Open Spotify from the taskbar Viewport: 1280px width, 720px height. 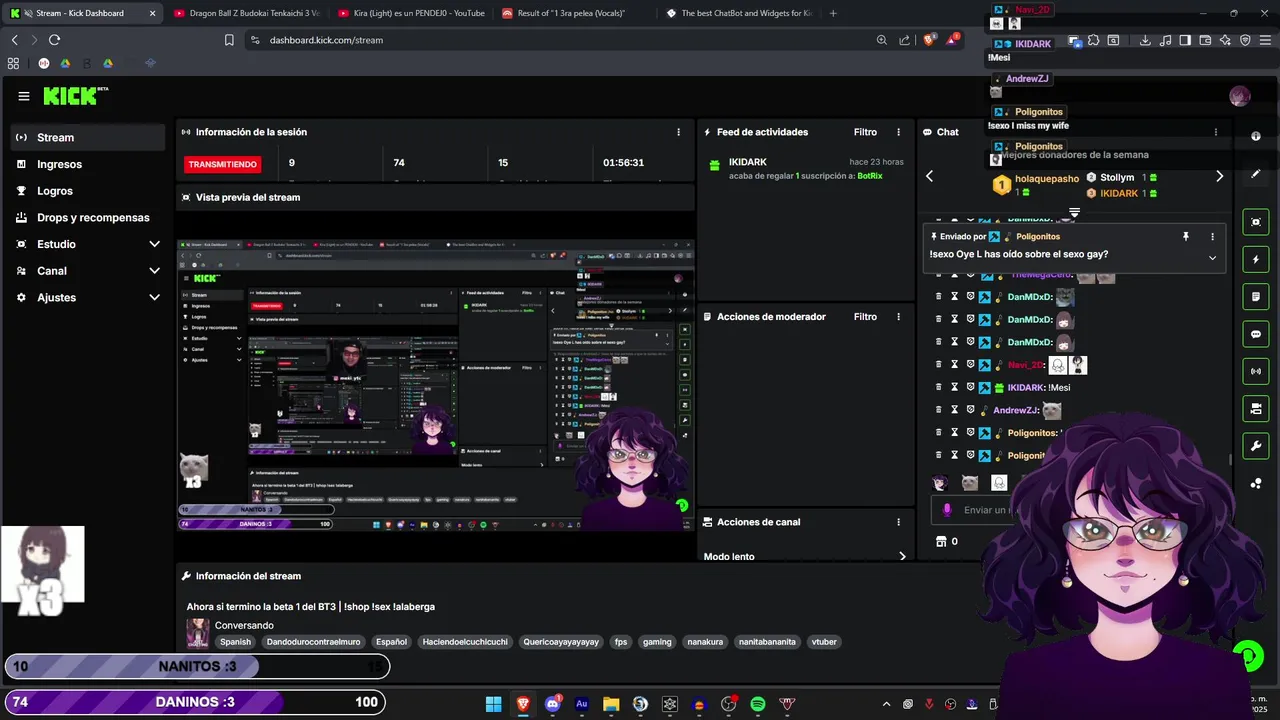click(758, 704)
